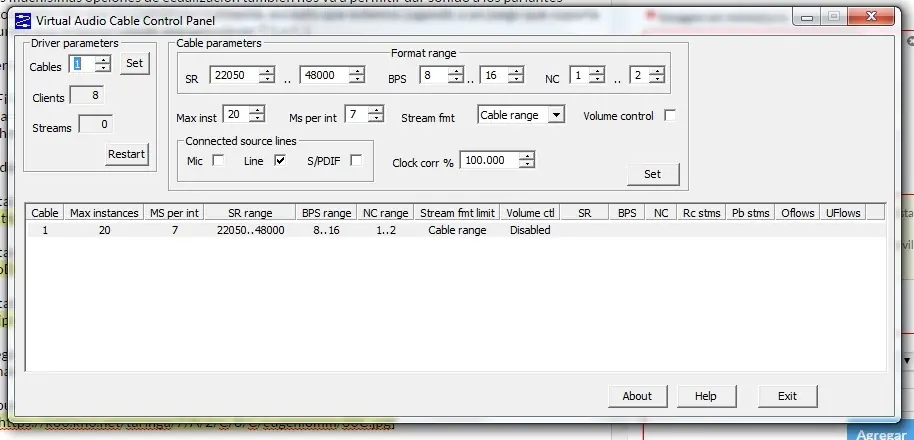Viewport: 914px width, 440px height.
Task: Increase minimum SR 22050 up arrow
Action: click(266, 71)
